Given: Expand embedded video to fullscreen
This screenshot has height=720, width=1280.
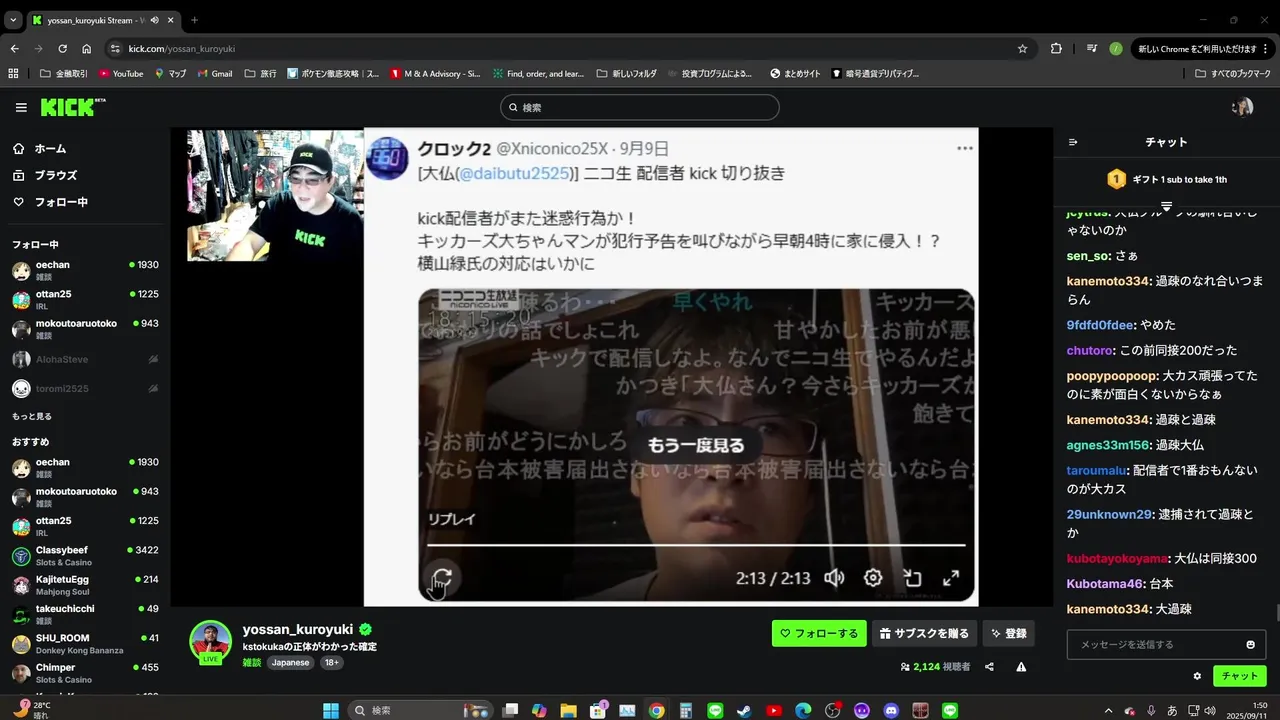Looking at the screenshot, I should pos(951,578).
